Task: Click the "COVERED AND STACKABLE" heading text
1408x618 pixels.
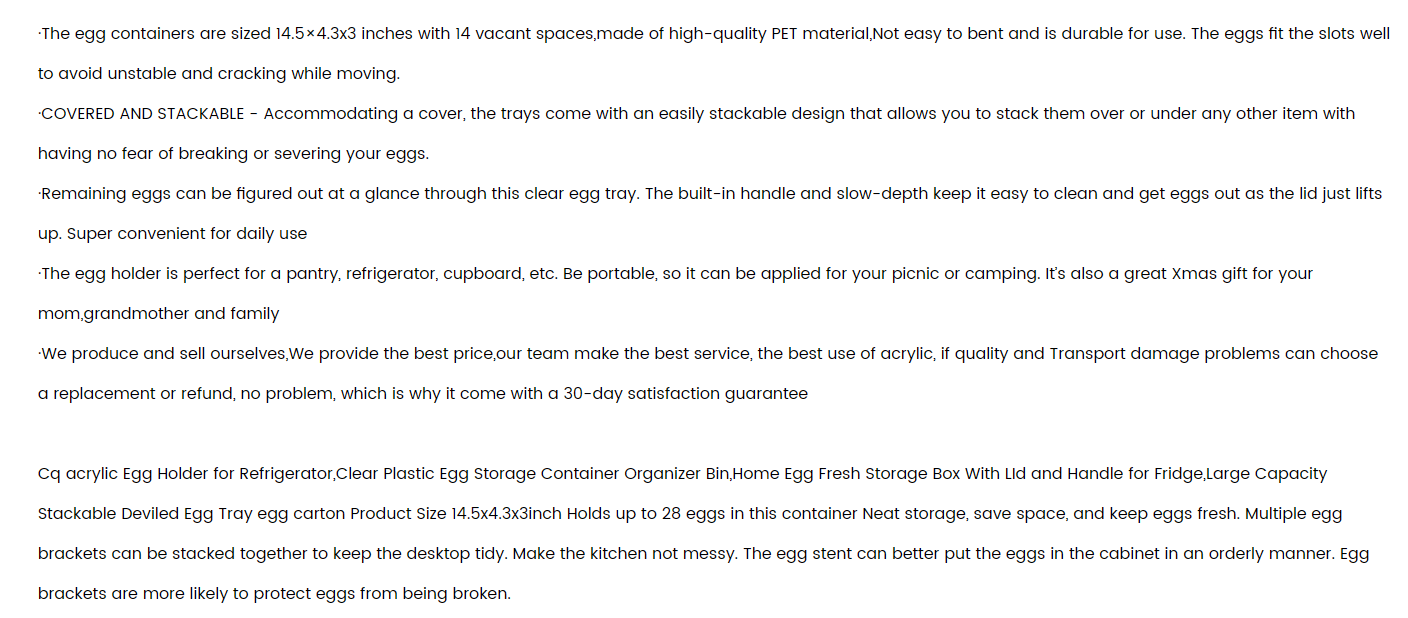Action: (x=143, y=114)
